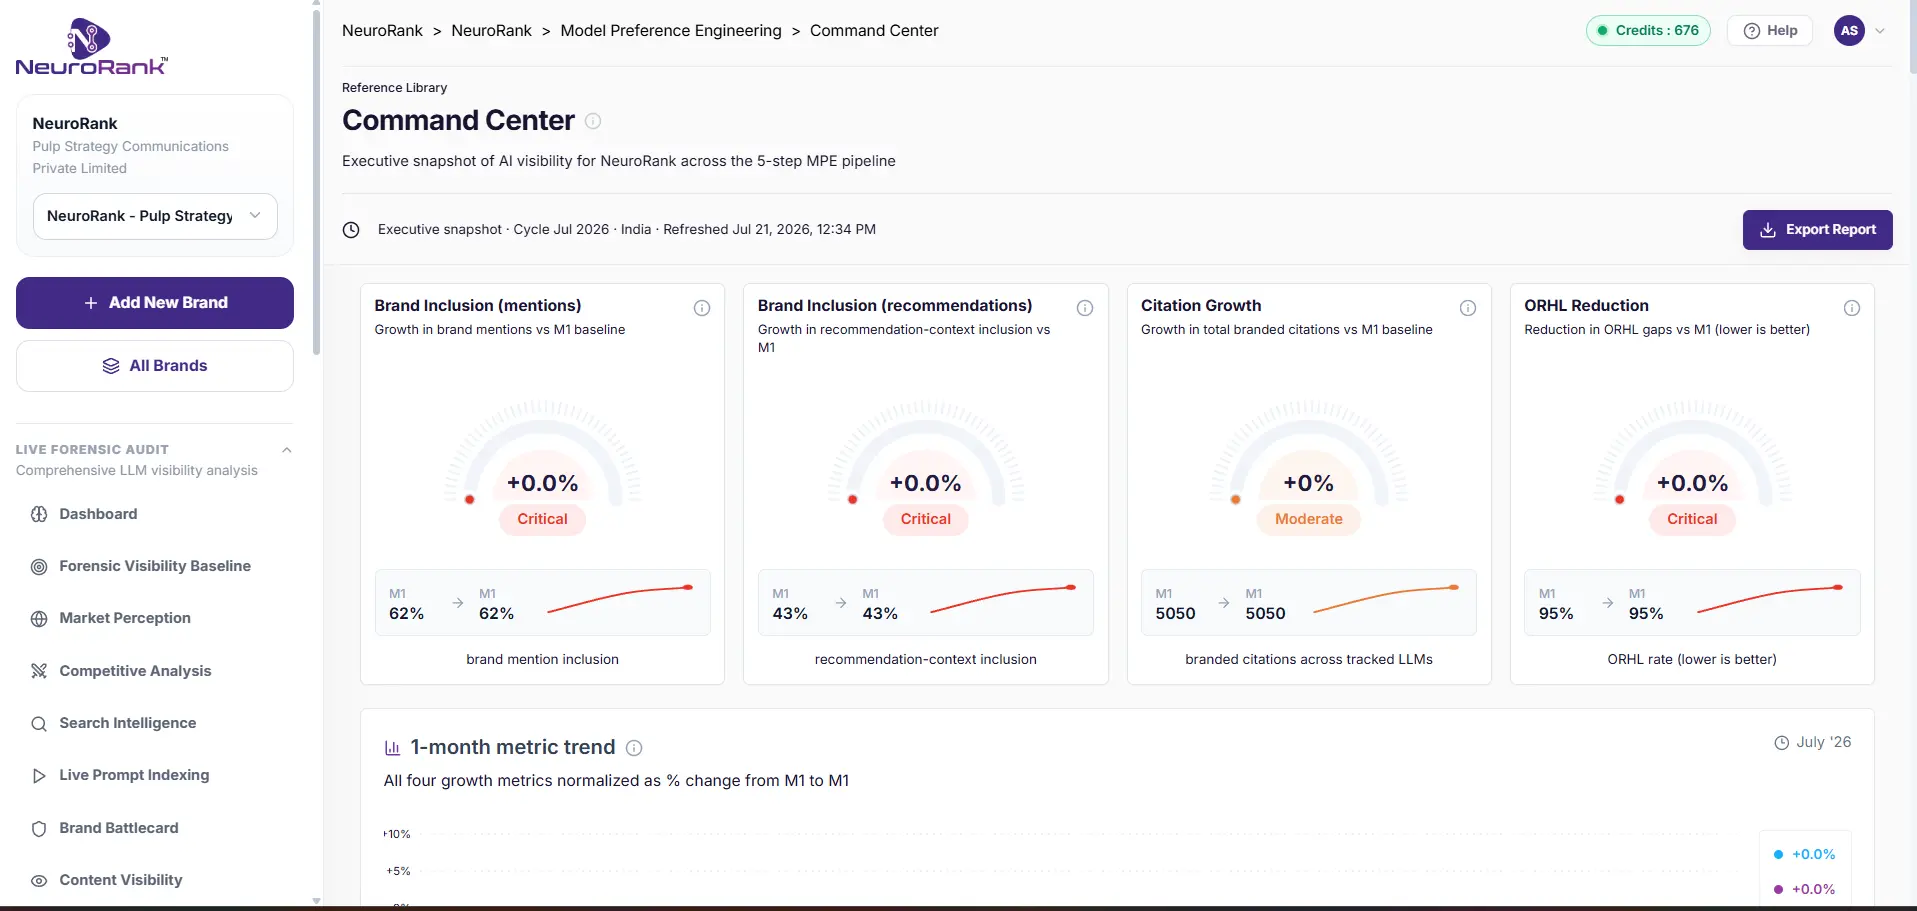
Task: Click the Credits : 676 badge
Action: click(x=1648, y=31)
